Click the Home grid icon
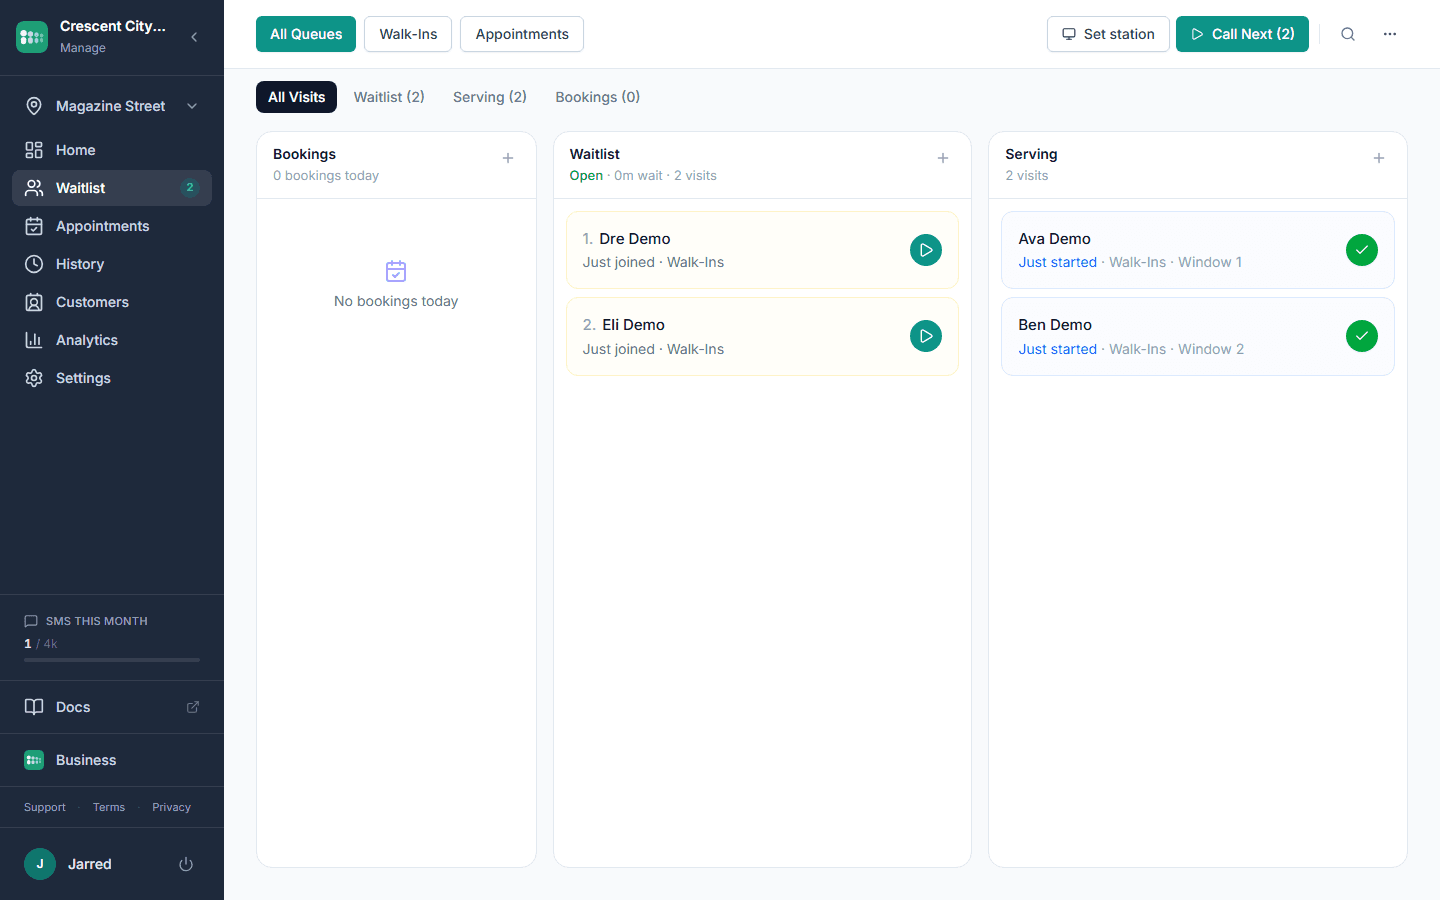1440x900 pixels. click(x=34, y=150)
